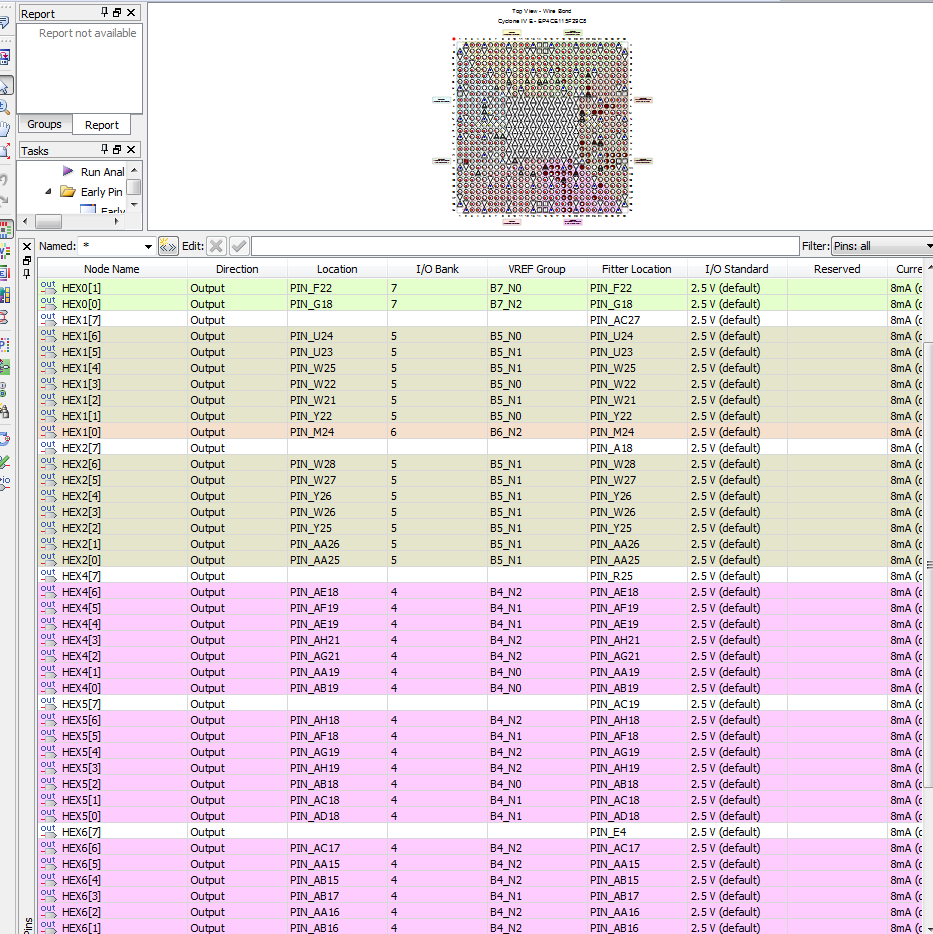Click the Run Analysis purple play icon
933x934 pixels.
point(69,172)
